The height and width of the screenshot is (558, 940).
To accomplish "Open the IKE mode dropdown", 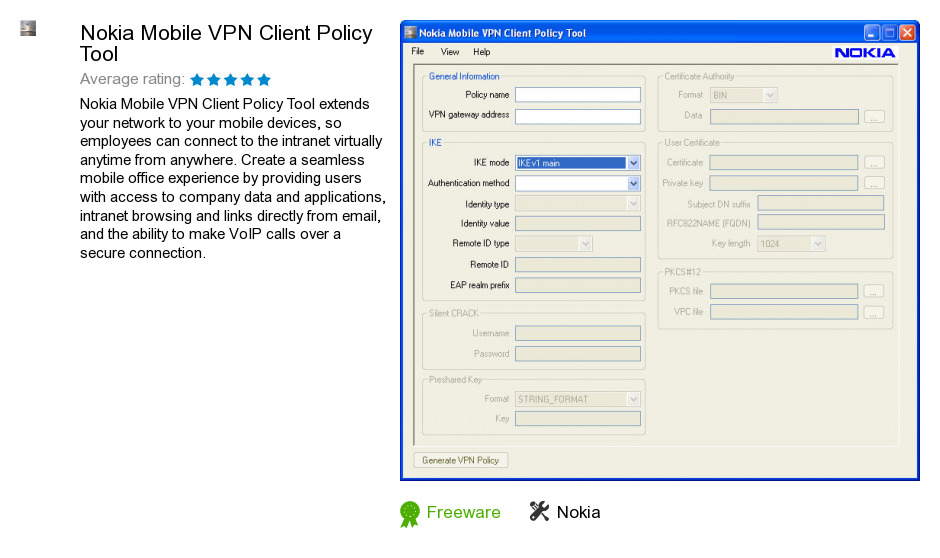I will point(577,162).
